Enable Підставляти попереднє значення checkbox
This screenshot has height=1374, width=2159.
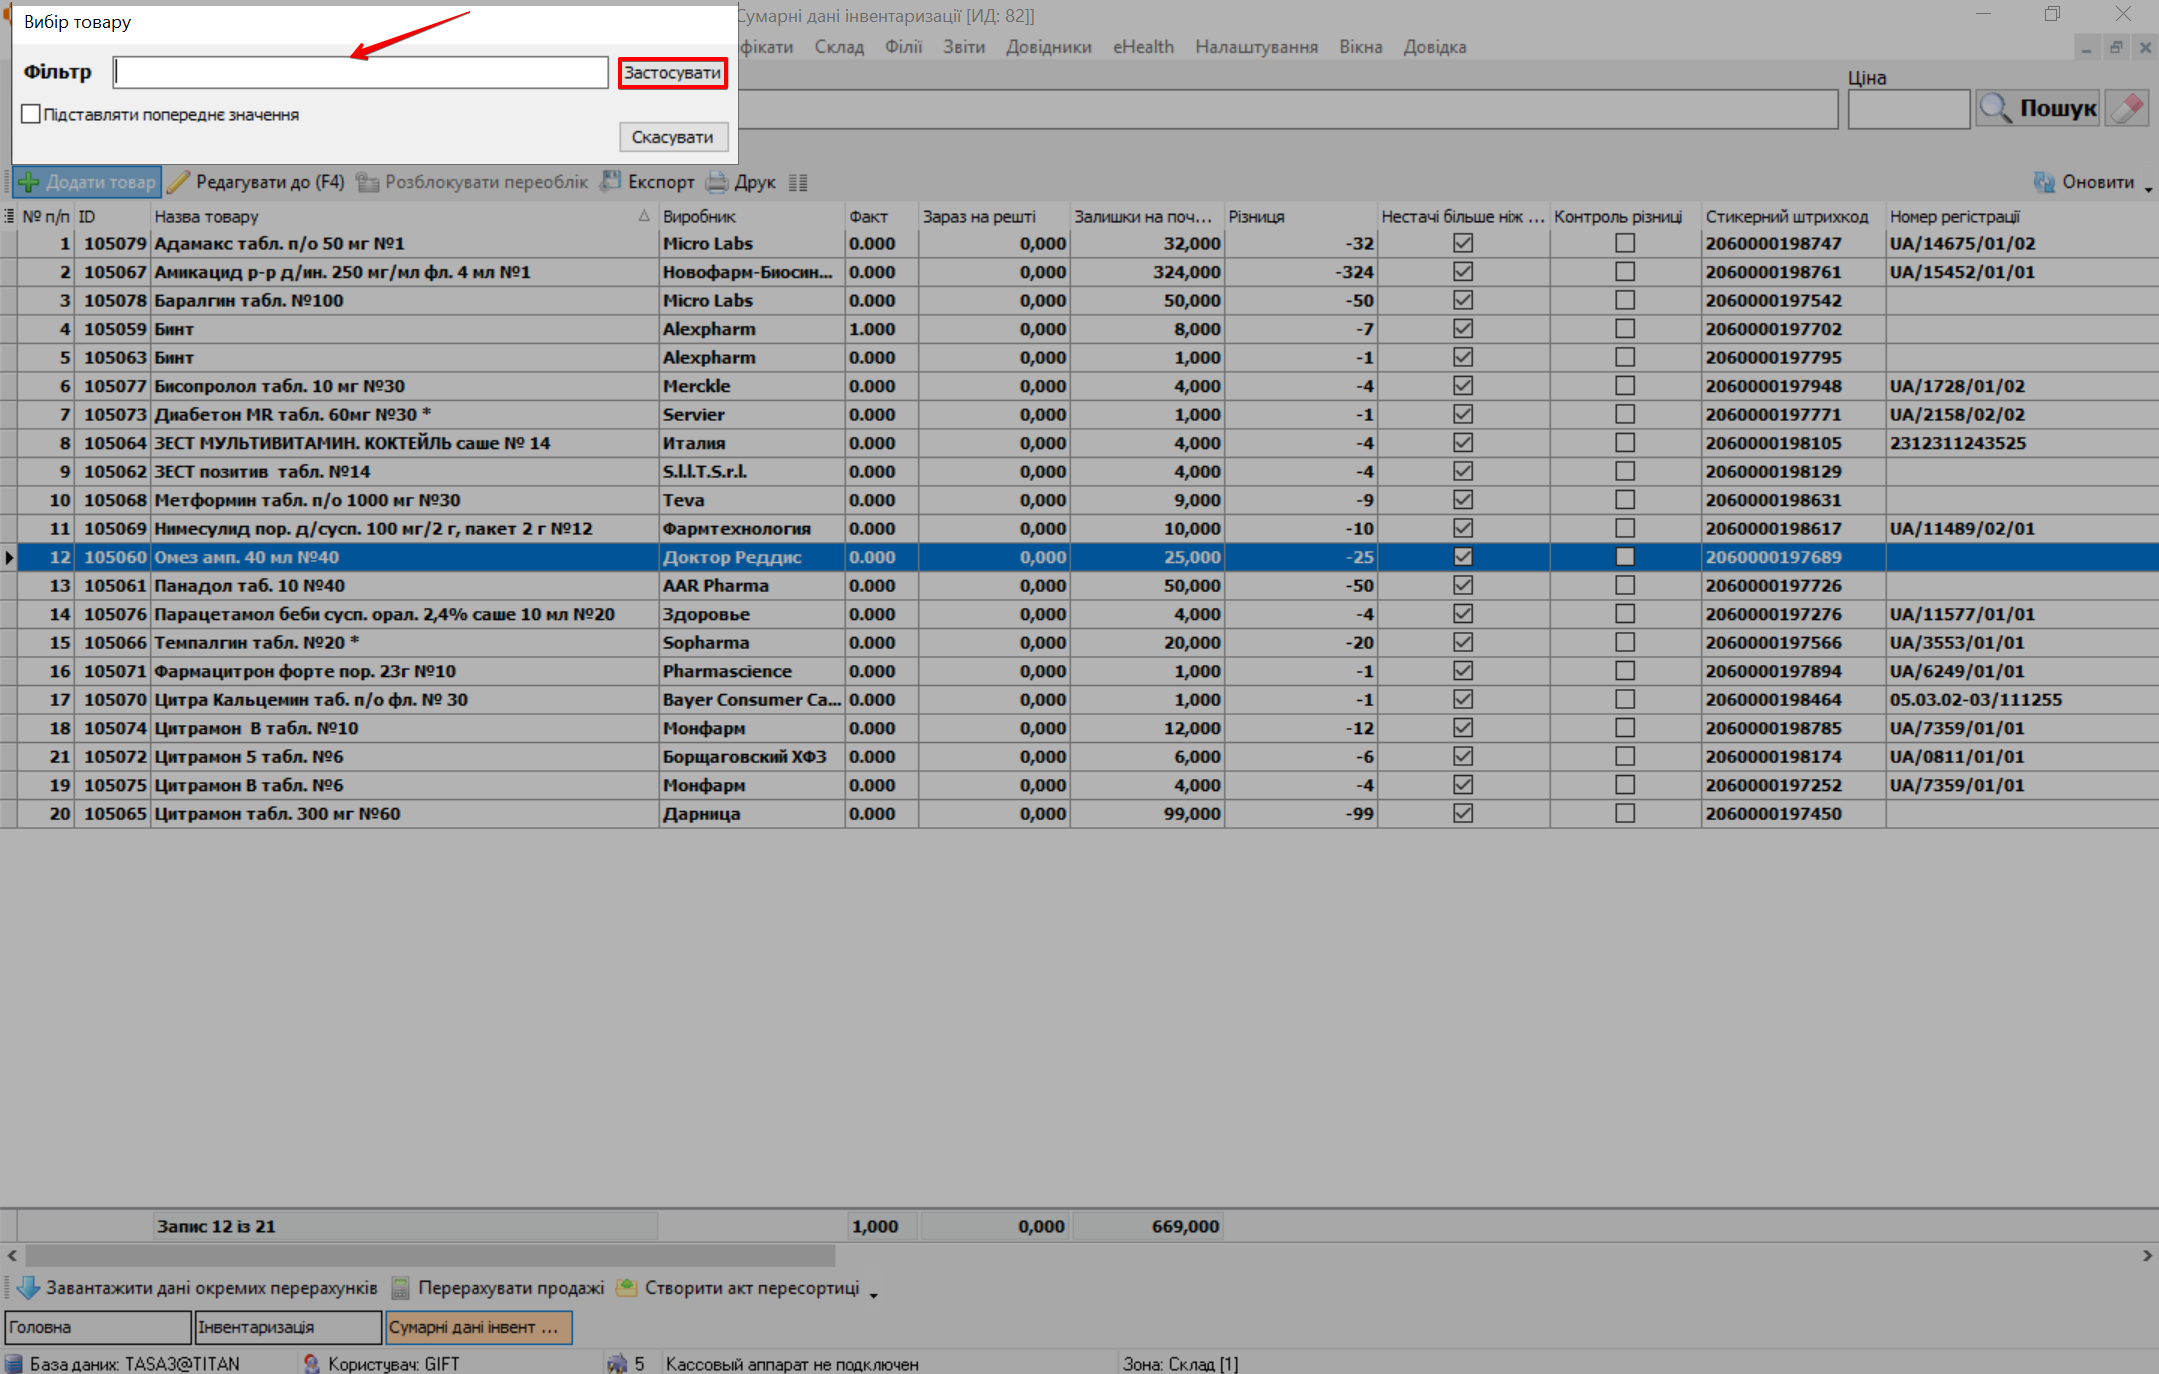(x=31, y=115)
